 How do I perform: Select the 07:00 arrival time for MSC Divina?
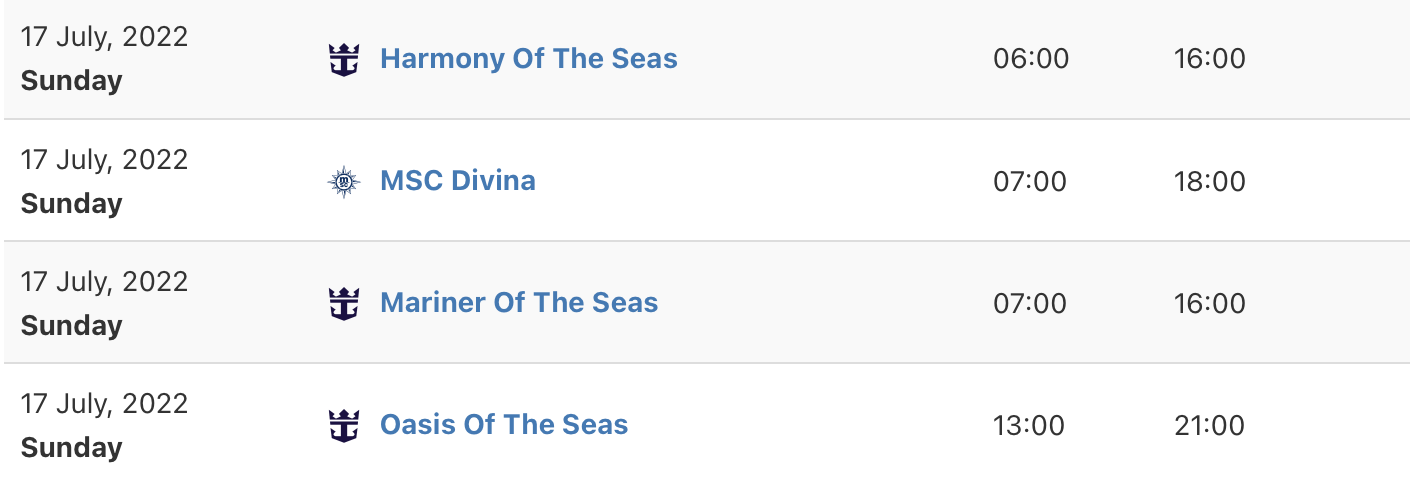tap(1030, 182)
